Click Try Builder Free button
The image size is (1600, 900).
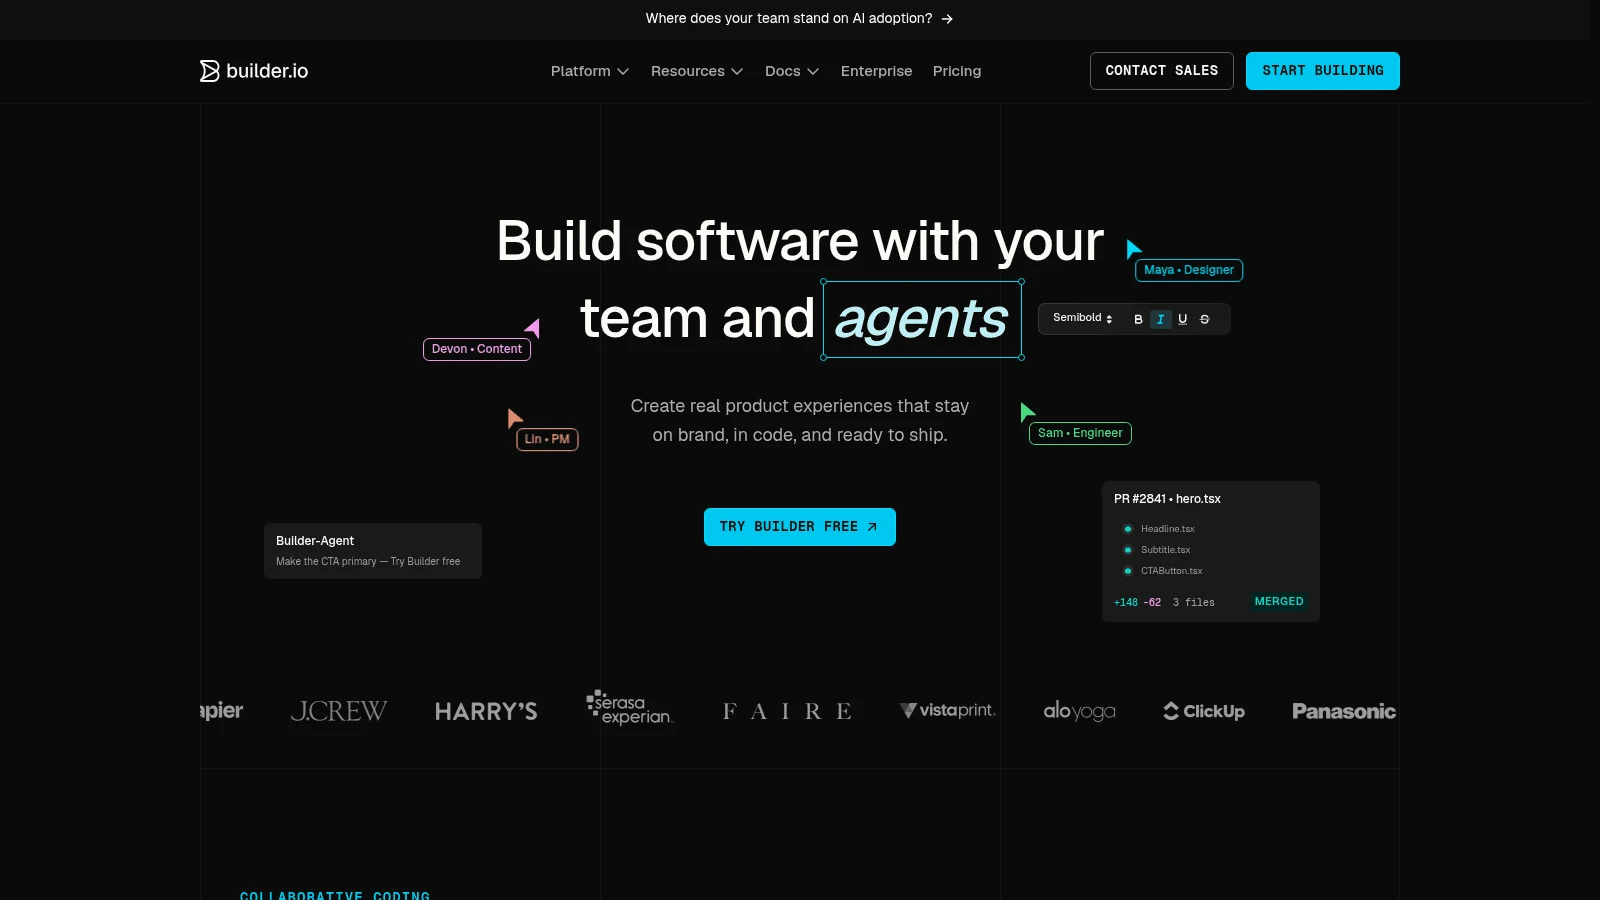coord(800,527)
